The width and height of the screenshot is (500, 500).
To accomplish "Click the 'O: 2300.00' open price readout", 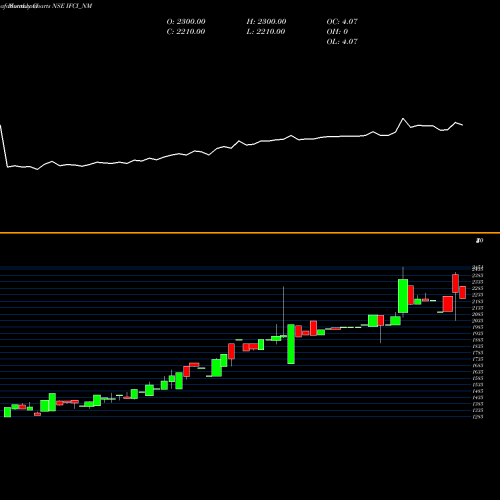I will 186,22.
